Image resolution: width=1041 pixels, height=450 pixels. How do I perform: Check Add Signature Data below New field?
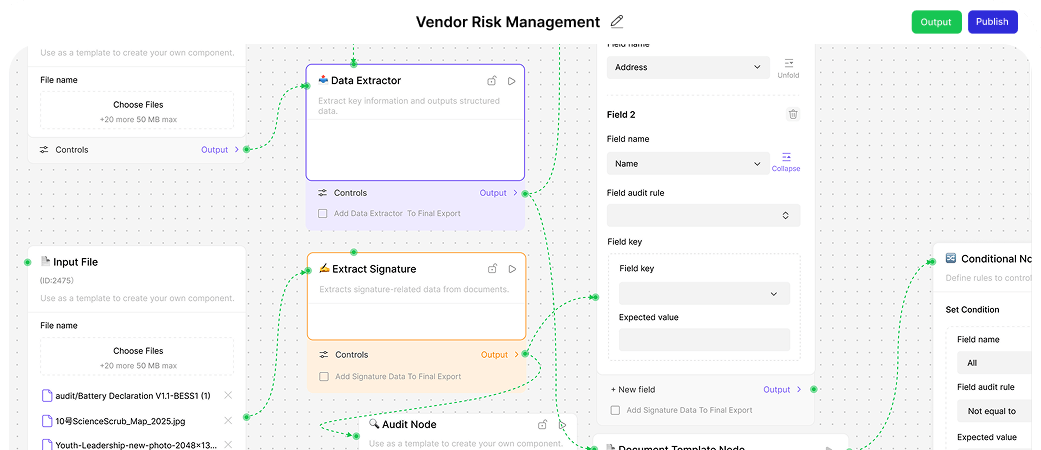point(615,410)
